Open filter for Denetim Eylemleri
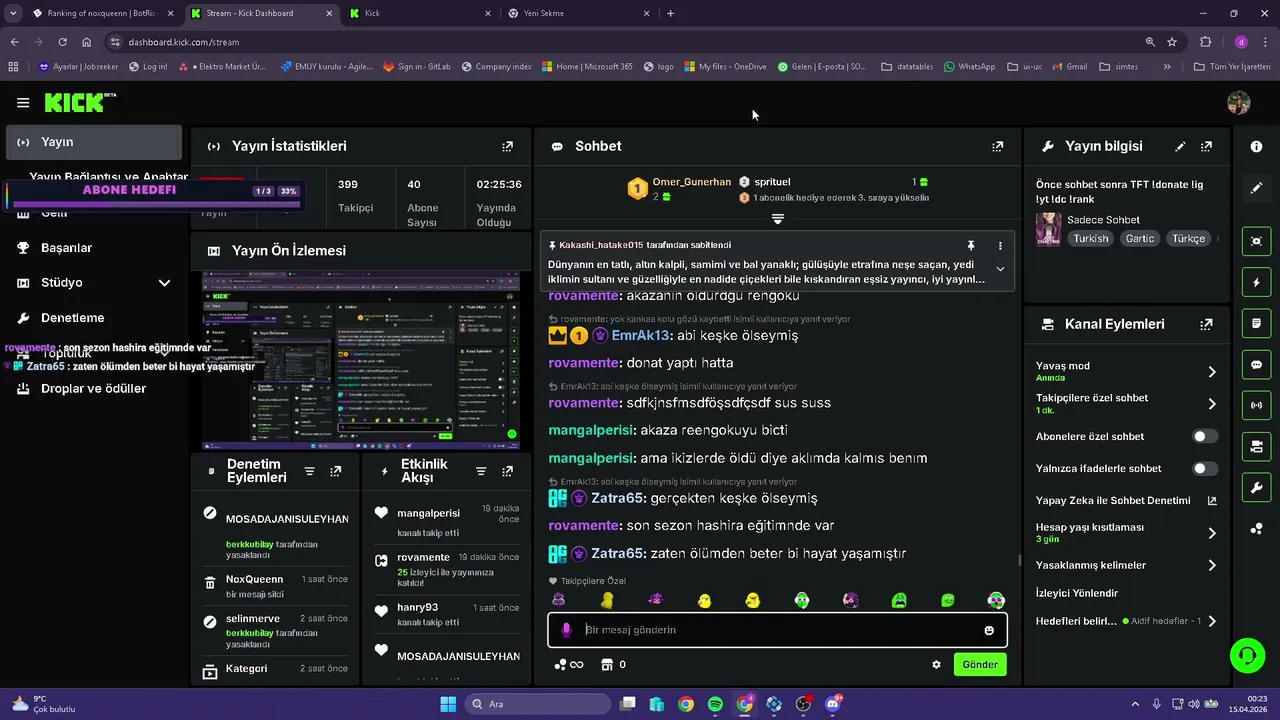This screenshot has height=720, width=1280. pos(309,471)
